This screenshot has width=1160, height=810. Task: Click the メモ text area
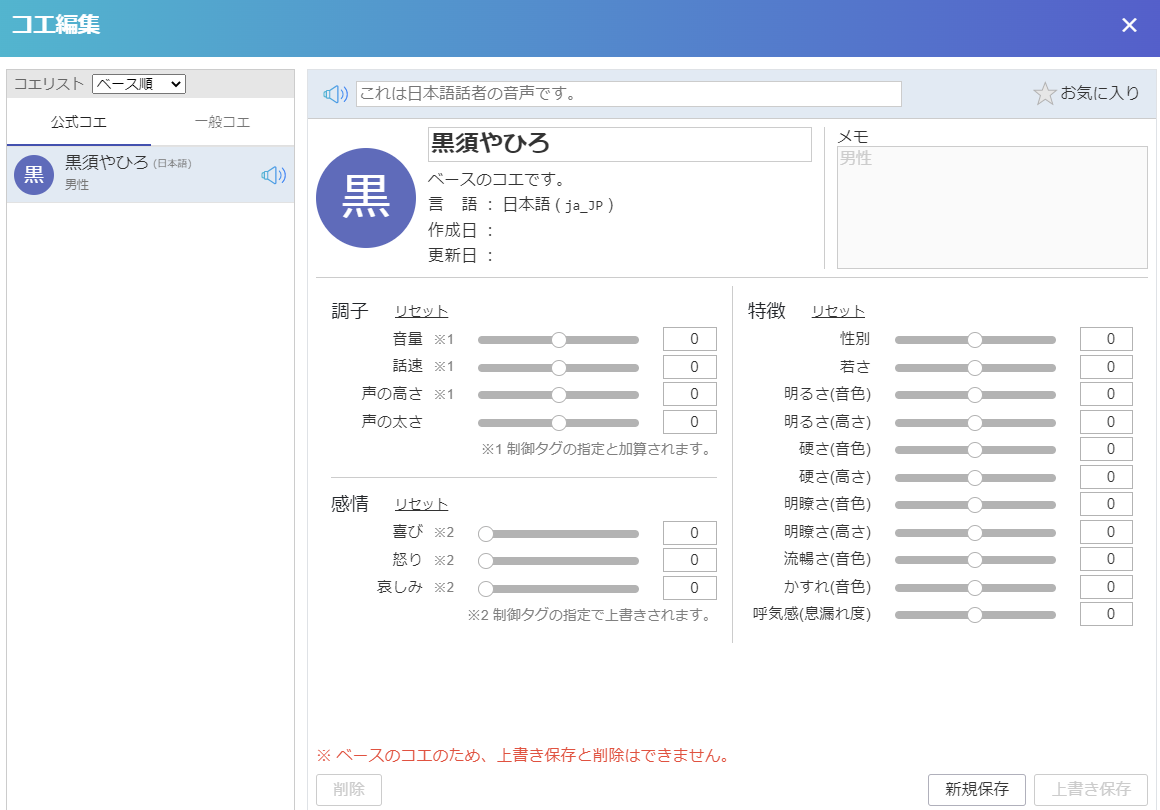[992, 207]
